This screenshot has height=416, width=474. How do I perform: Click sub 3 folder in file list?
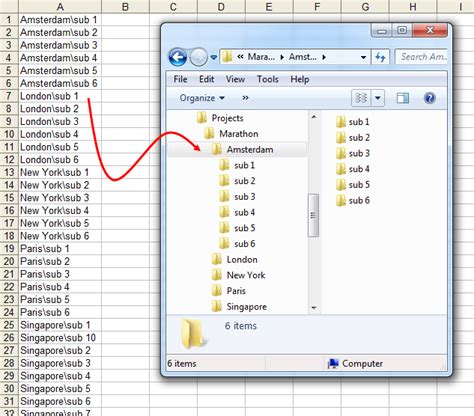[353, 153]
